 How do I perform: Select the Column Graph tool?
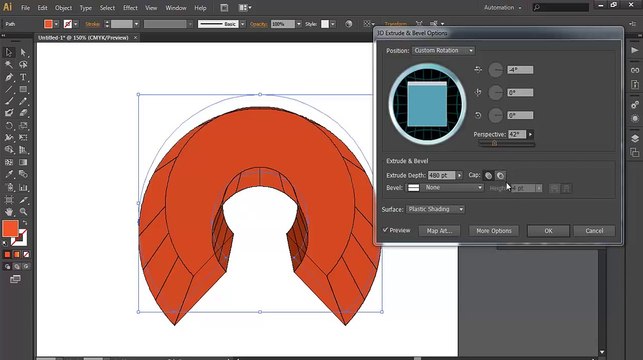pos(23,187)
